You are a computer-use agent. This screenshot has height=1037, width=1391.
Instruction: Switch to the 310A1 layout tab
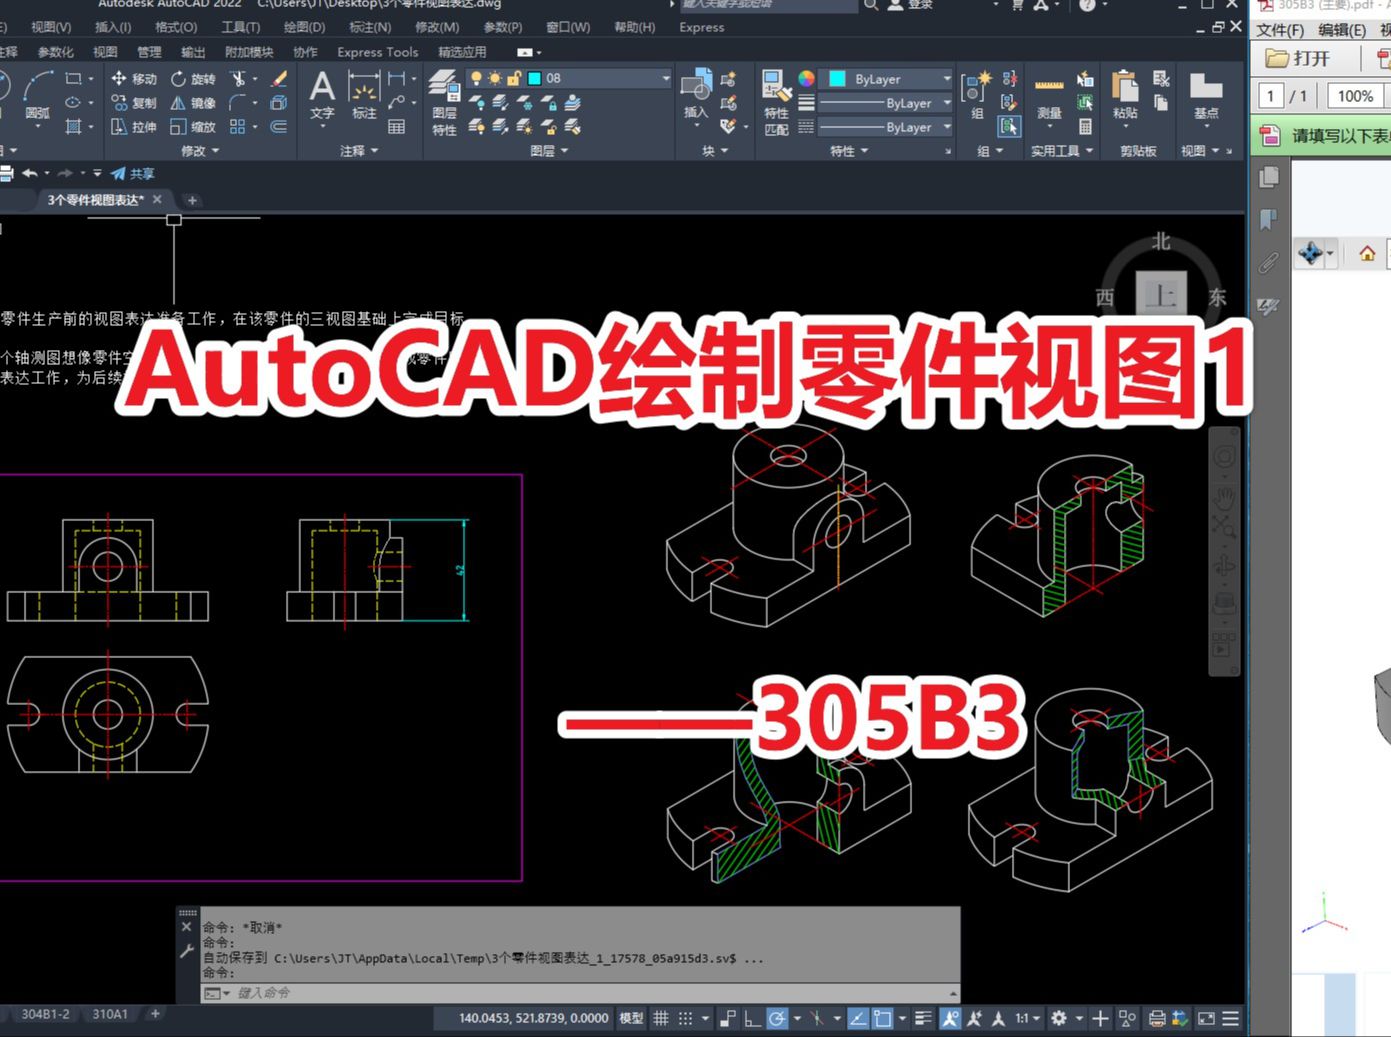(x=109, y=1013)
